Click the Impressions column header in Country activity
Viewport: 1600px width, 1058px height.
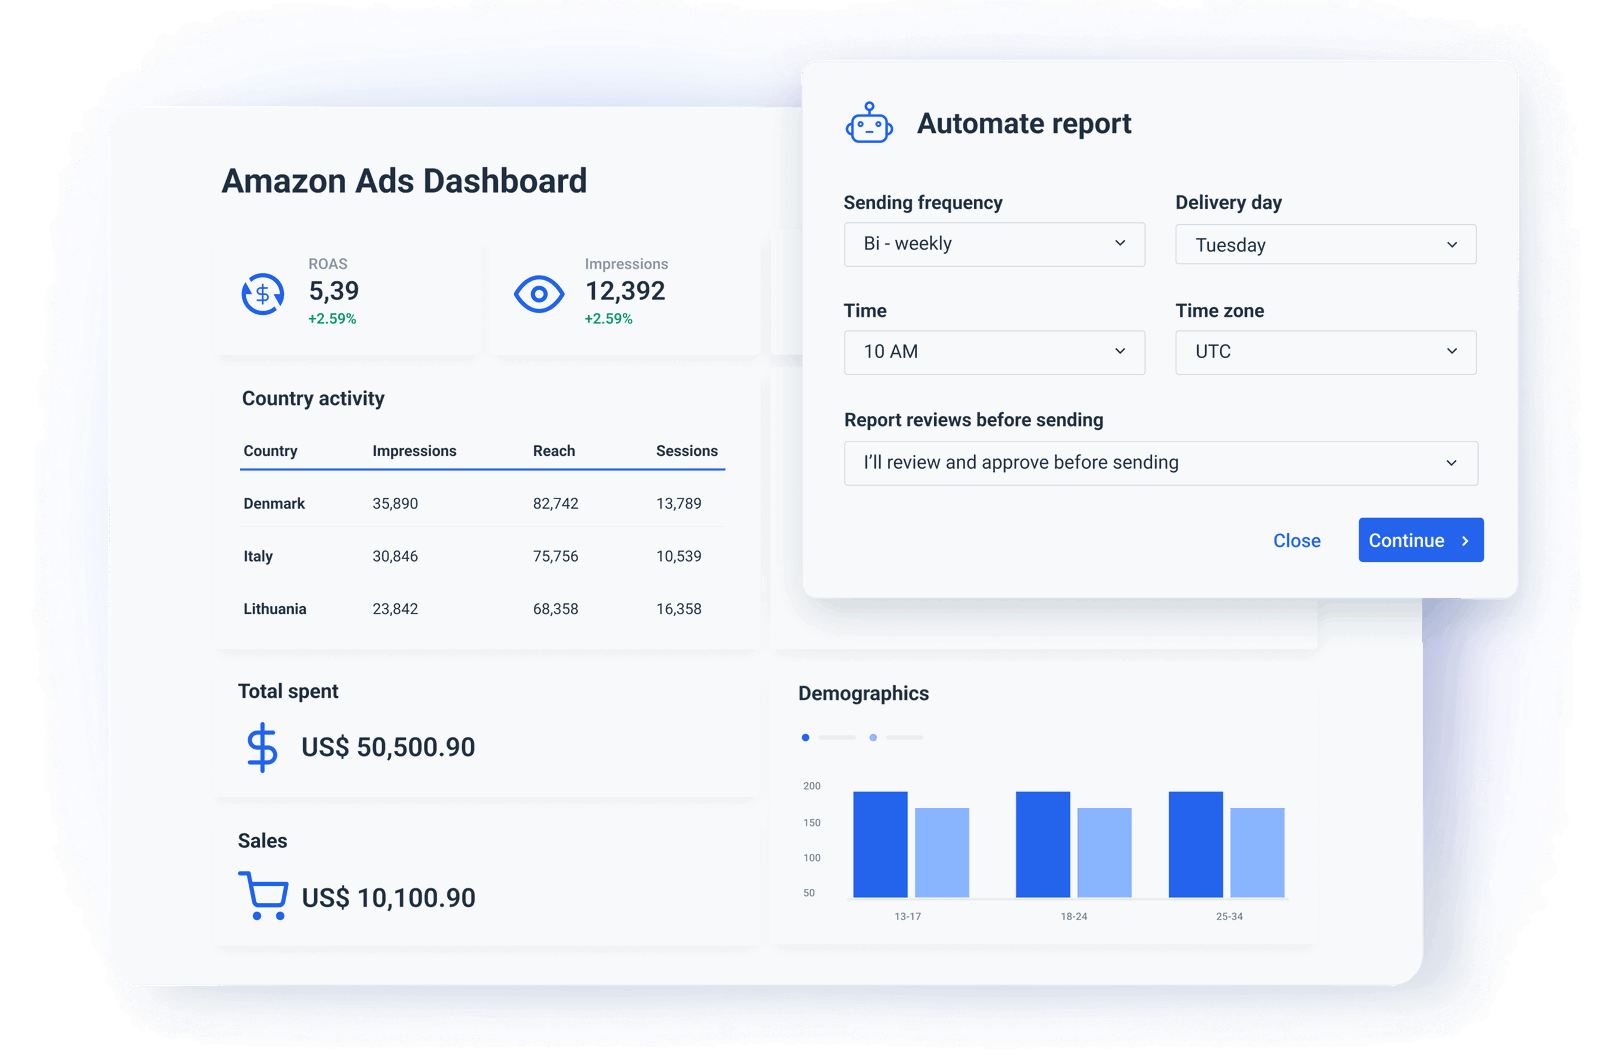click(x=414, y=450)
